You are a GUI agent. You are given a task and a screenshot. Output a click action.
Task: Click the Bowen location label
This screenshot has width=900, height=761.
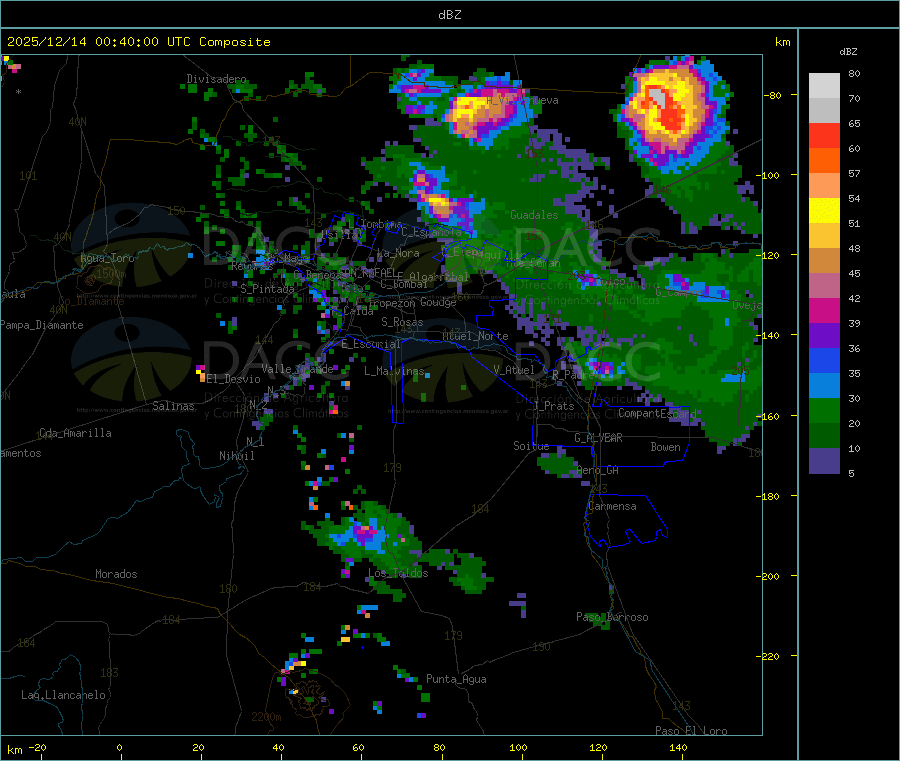click(x=666, y=447)
